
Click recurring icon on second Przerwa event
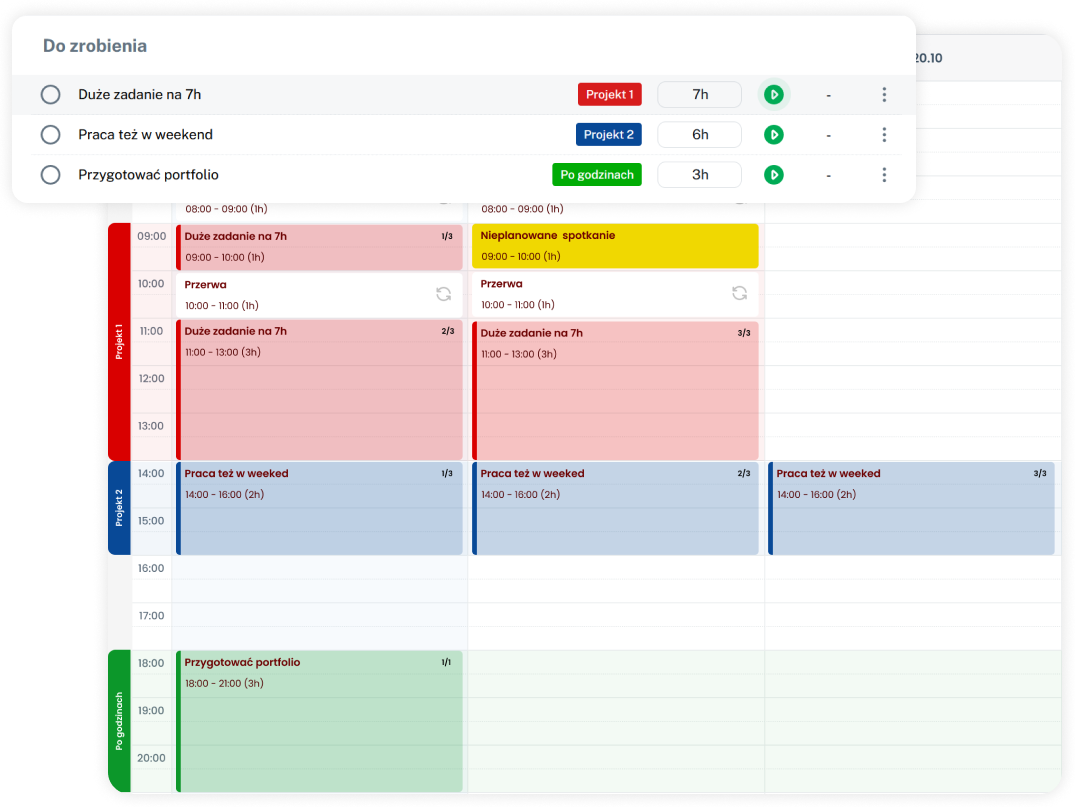tap(739, 293)
